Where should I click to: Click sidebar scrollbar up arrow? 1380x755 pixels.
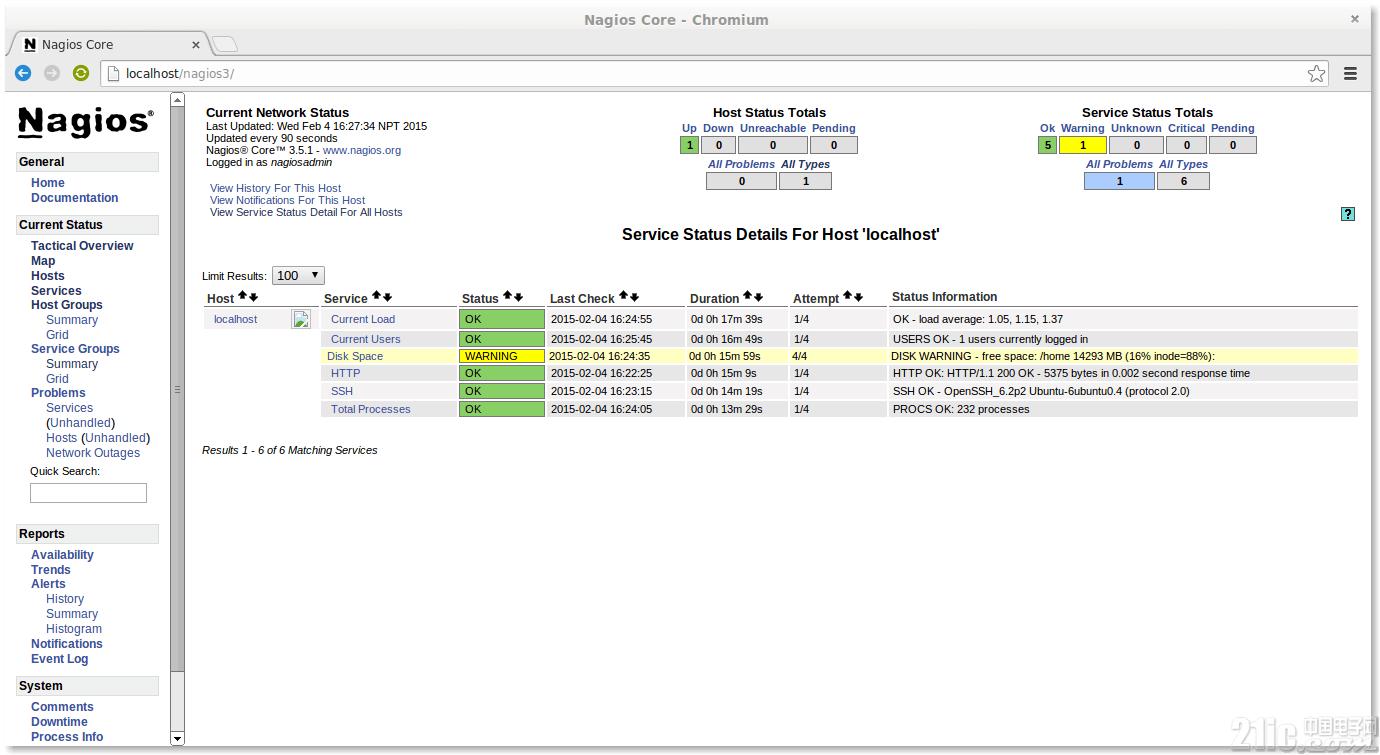[x=178, y=99]
